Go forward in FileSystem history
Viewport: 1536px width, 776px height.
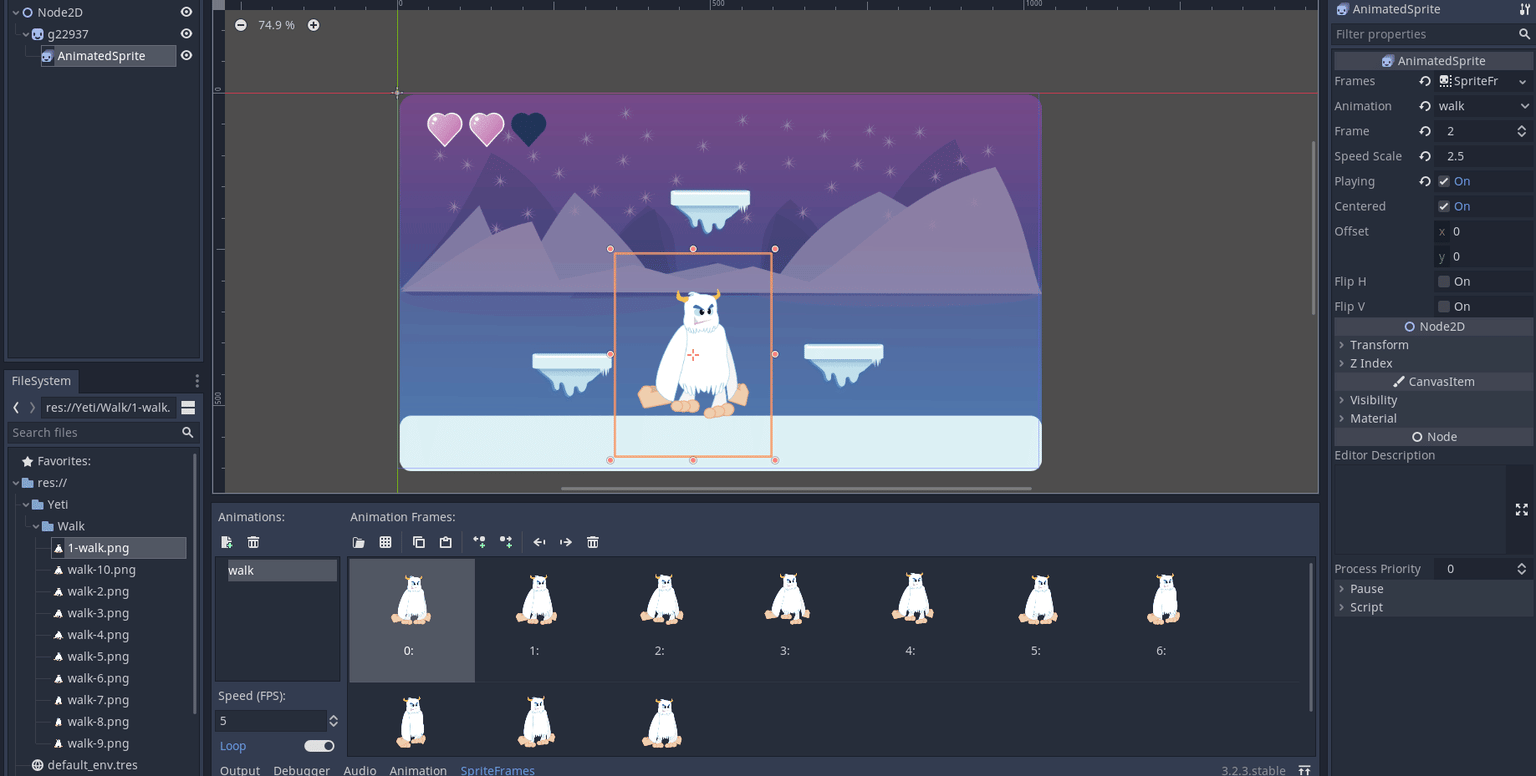(32, 407)
